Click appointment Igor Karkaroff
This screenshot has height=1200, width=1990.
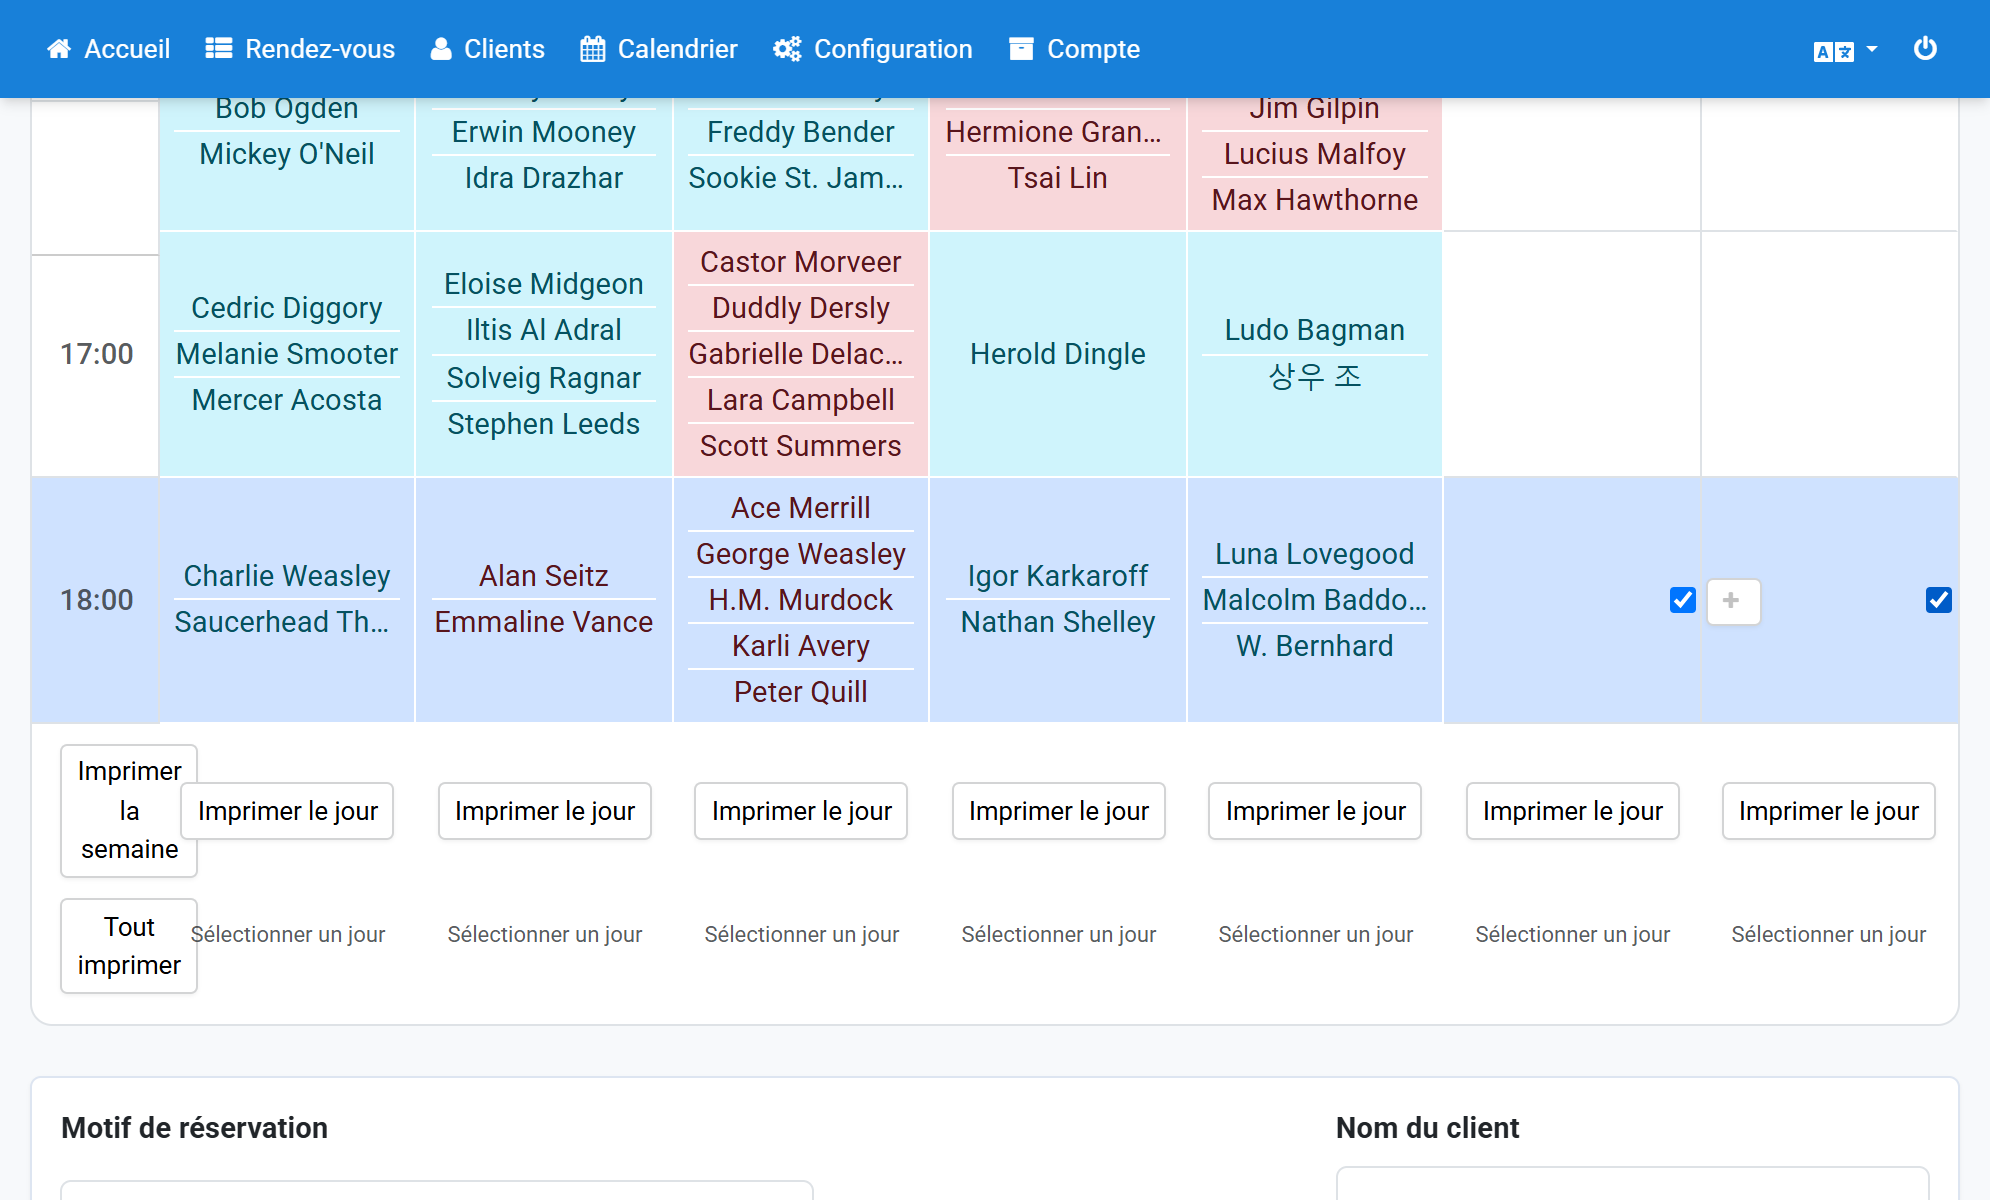pos(1058,576)
